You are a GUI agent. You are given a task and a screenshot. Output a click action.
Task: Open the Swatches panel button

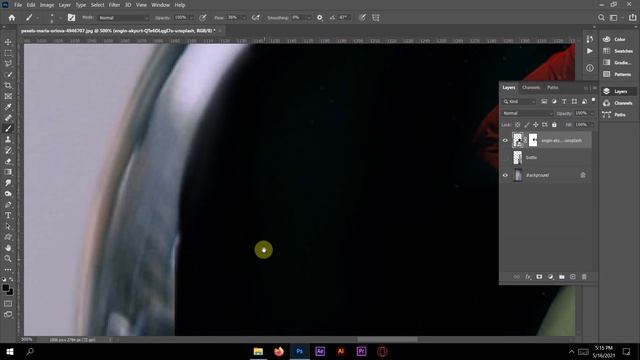[x=618, y=51]
